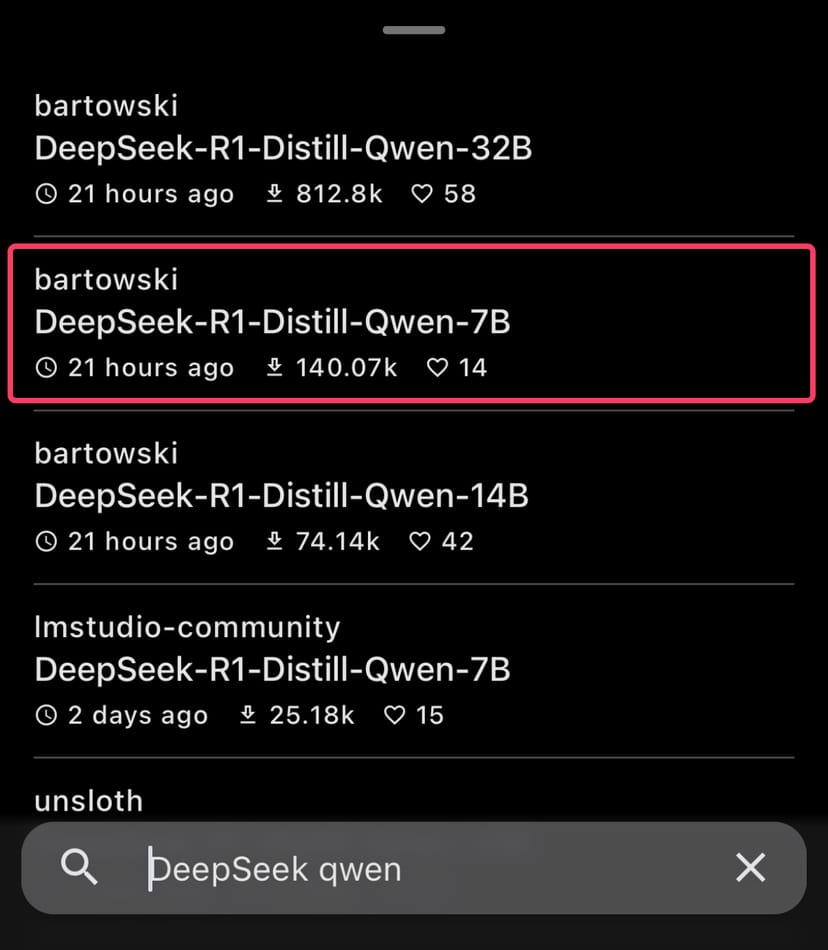
Task: Tap the search magnifier icon
Action: tap(79, 867)
